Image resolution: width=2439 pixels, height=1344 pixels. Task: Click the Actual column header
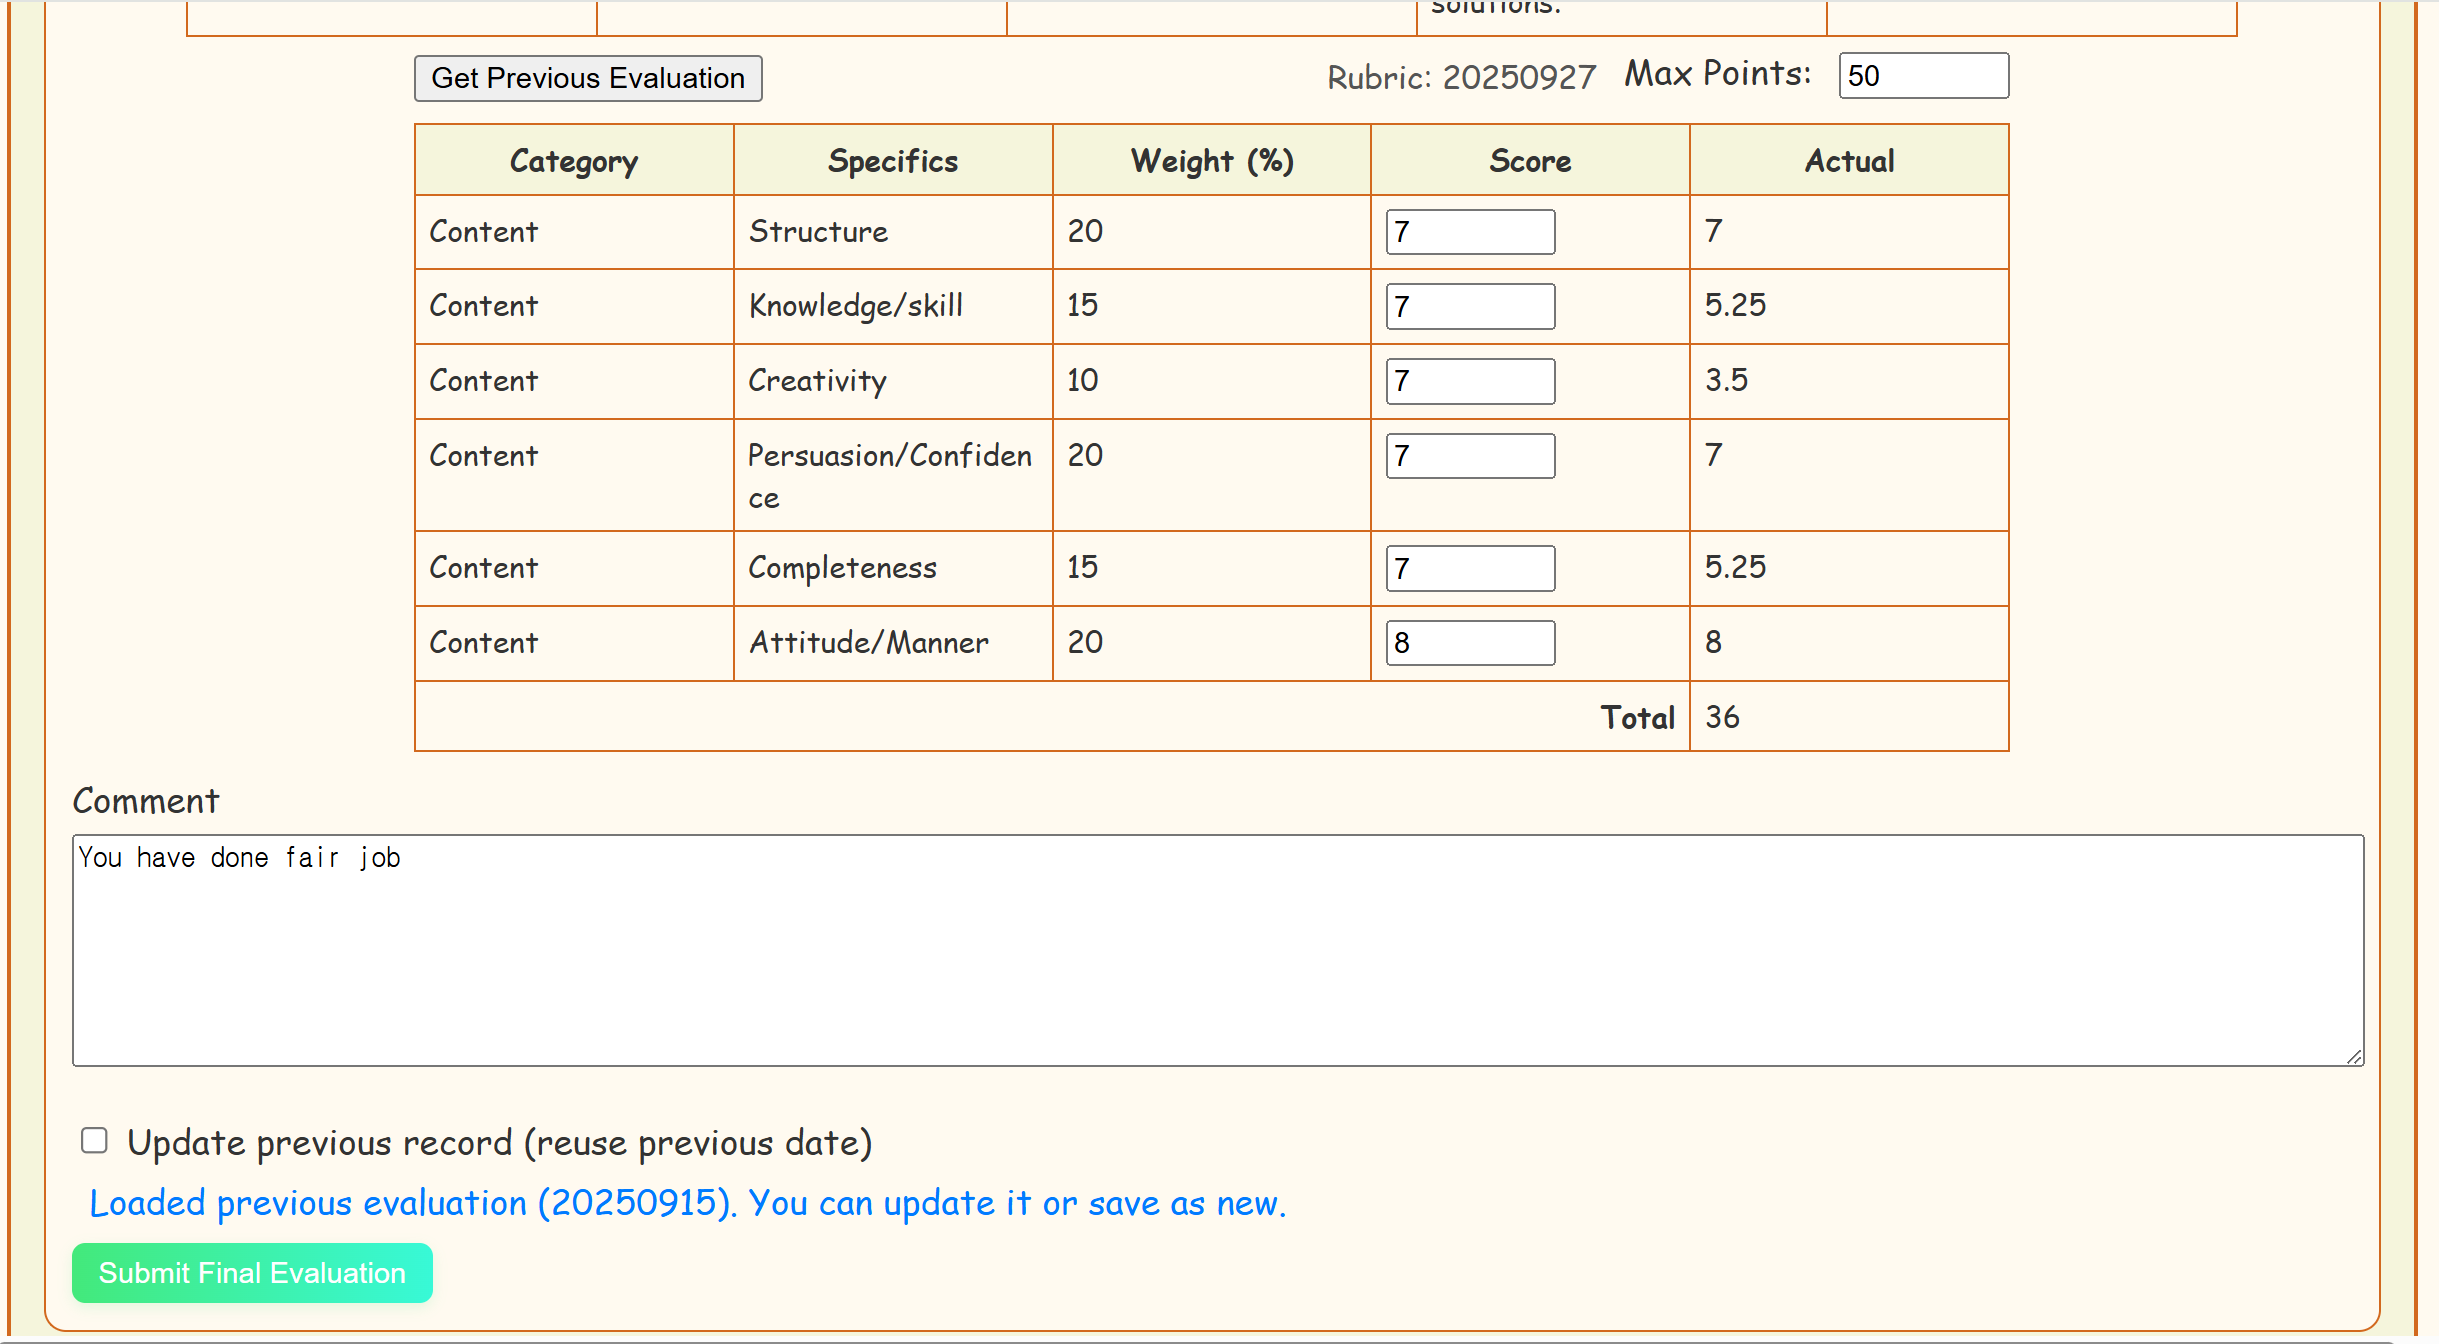pyautogui.click(x=1848, y=161)
